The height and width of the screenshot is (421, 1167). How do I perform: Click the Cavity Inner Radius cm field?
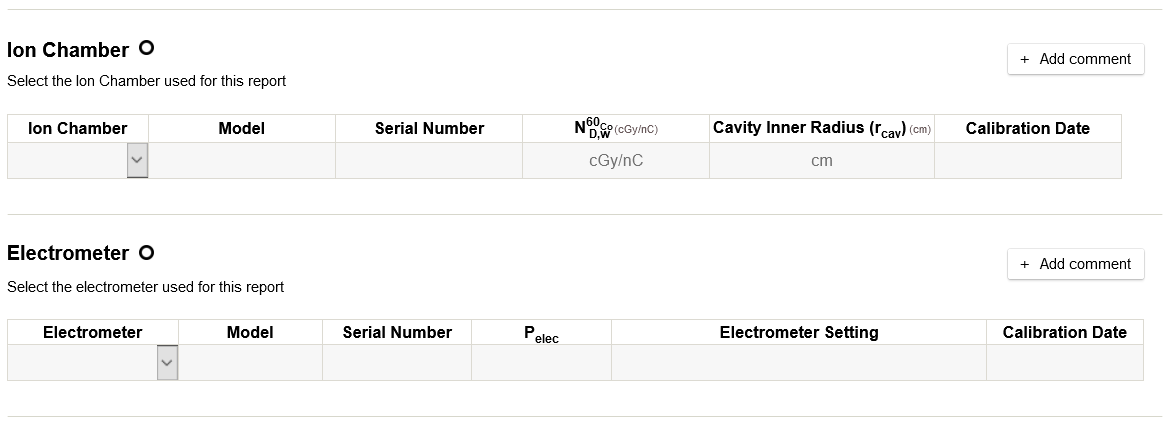click(x=821, y=160)
